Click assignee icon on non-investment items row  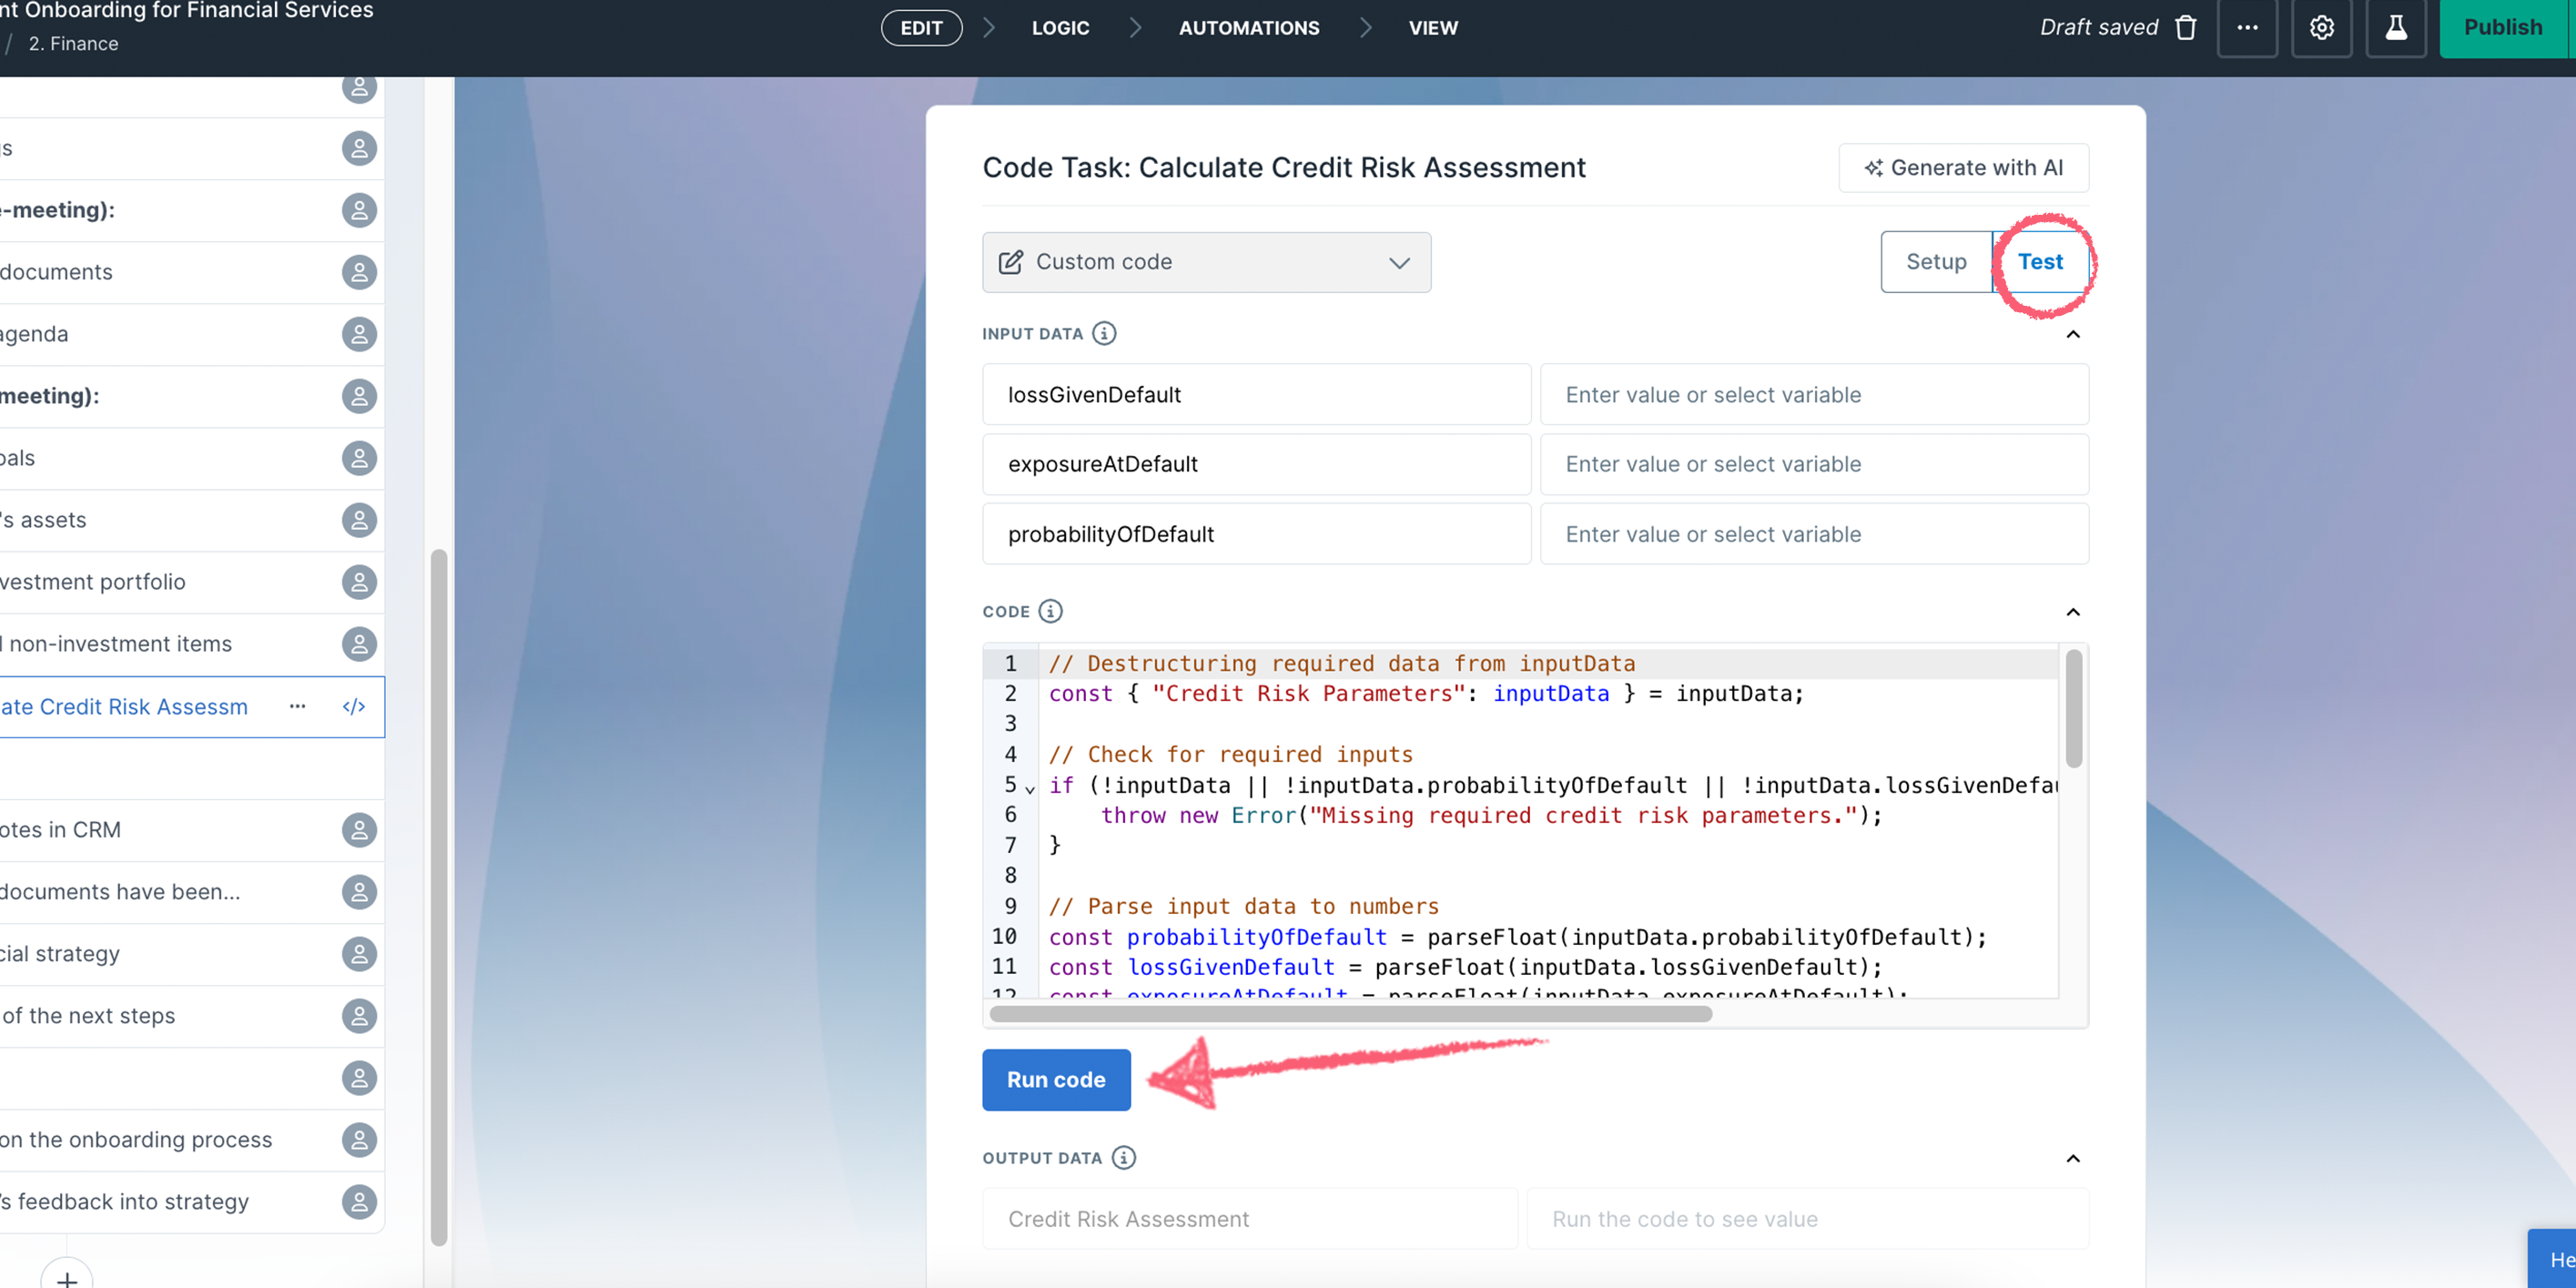(359, 644)
